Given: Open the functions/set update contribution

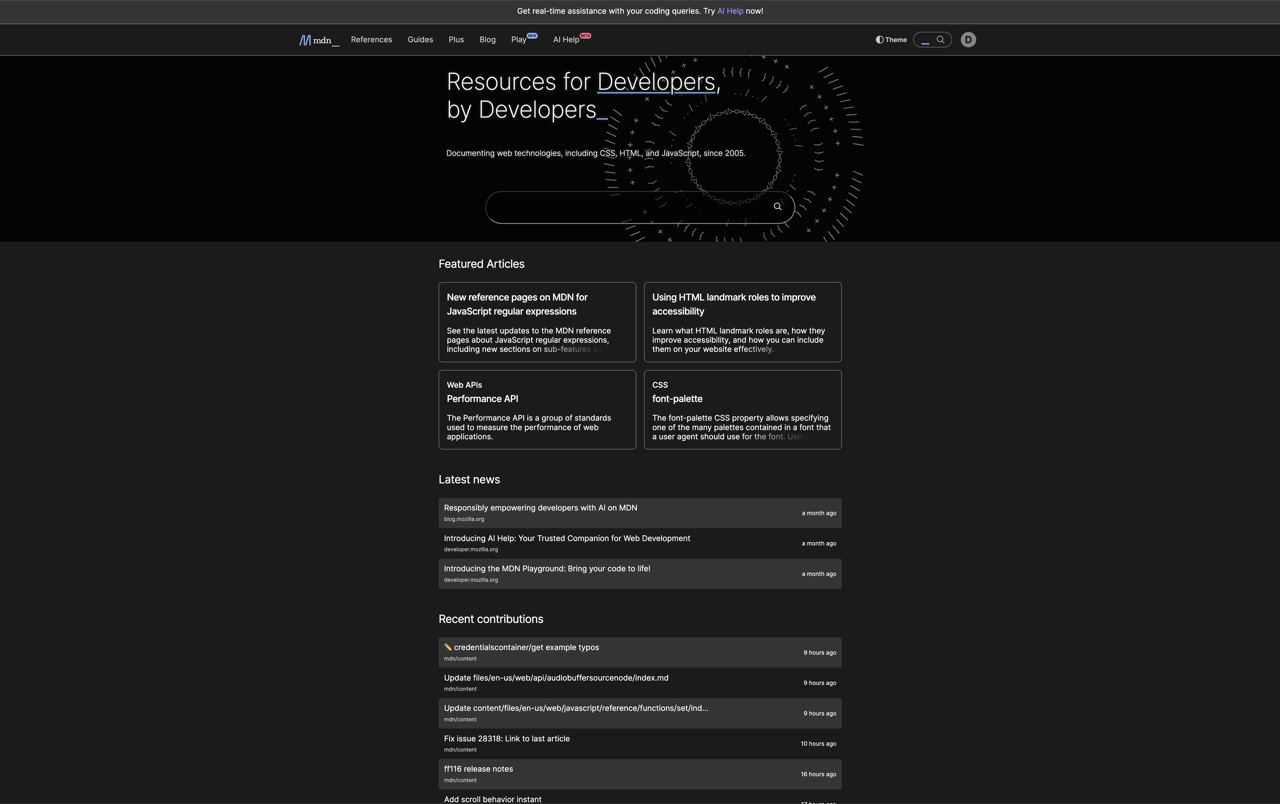Looking at the screenshot, I should pyautogui.click(x=576, y=708).
